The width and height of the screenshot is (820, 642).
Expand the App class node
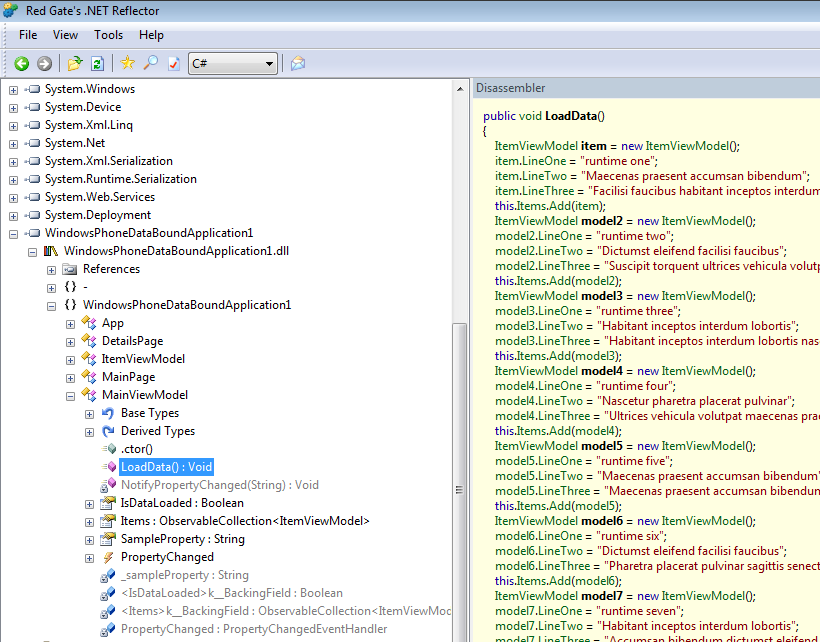(x=71, y=324)
